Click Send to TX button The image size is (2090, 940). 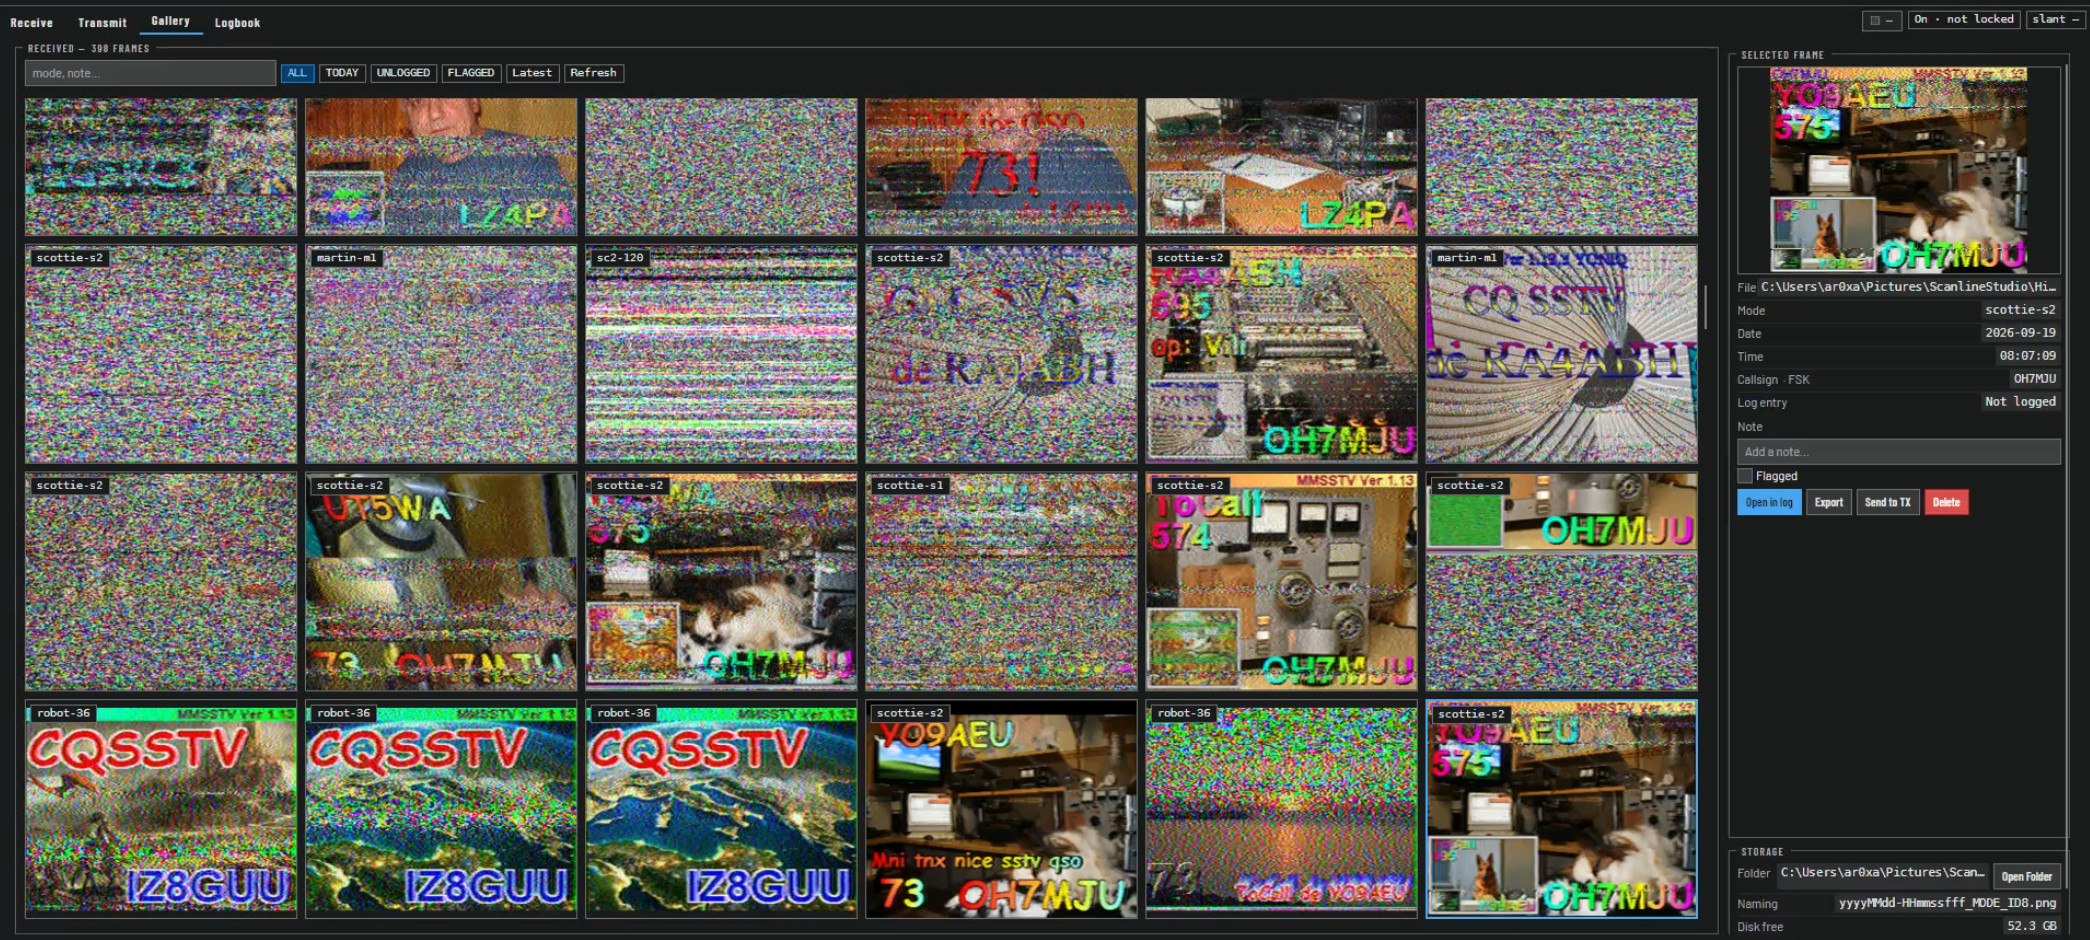1887,502
